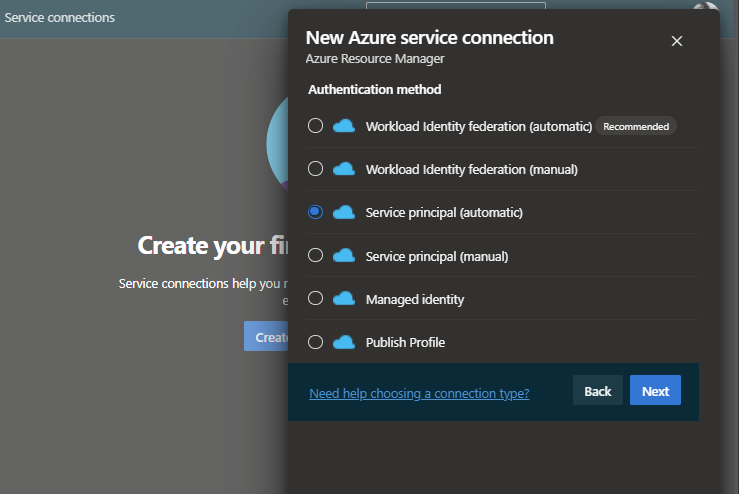Click cloud icon beside Workload Identity federation (automatic)

(344, 126)
